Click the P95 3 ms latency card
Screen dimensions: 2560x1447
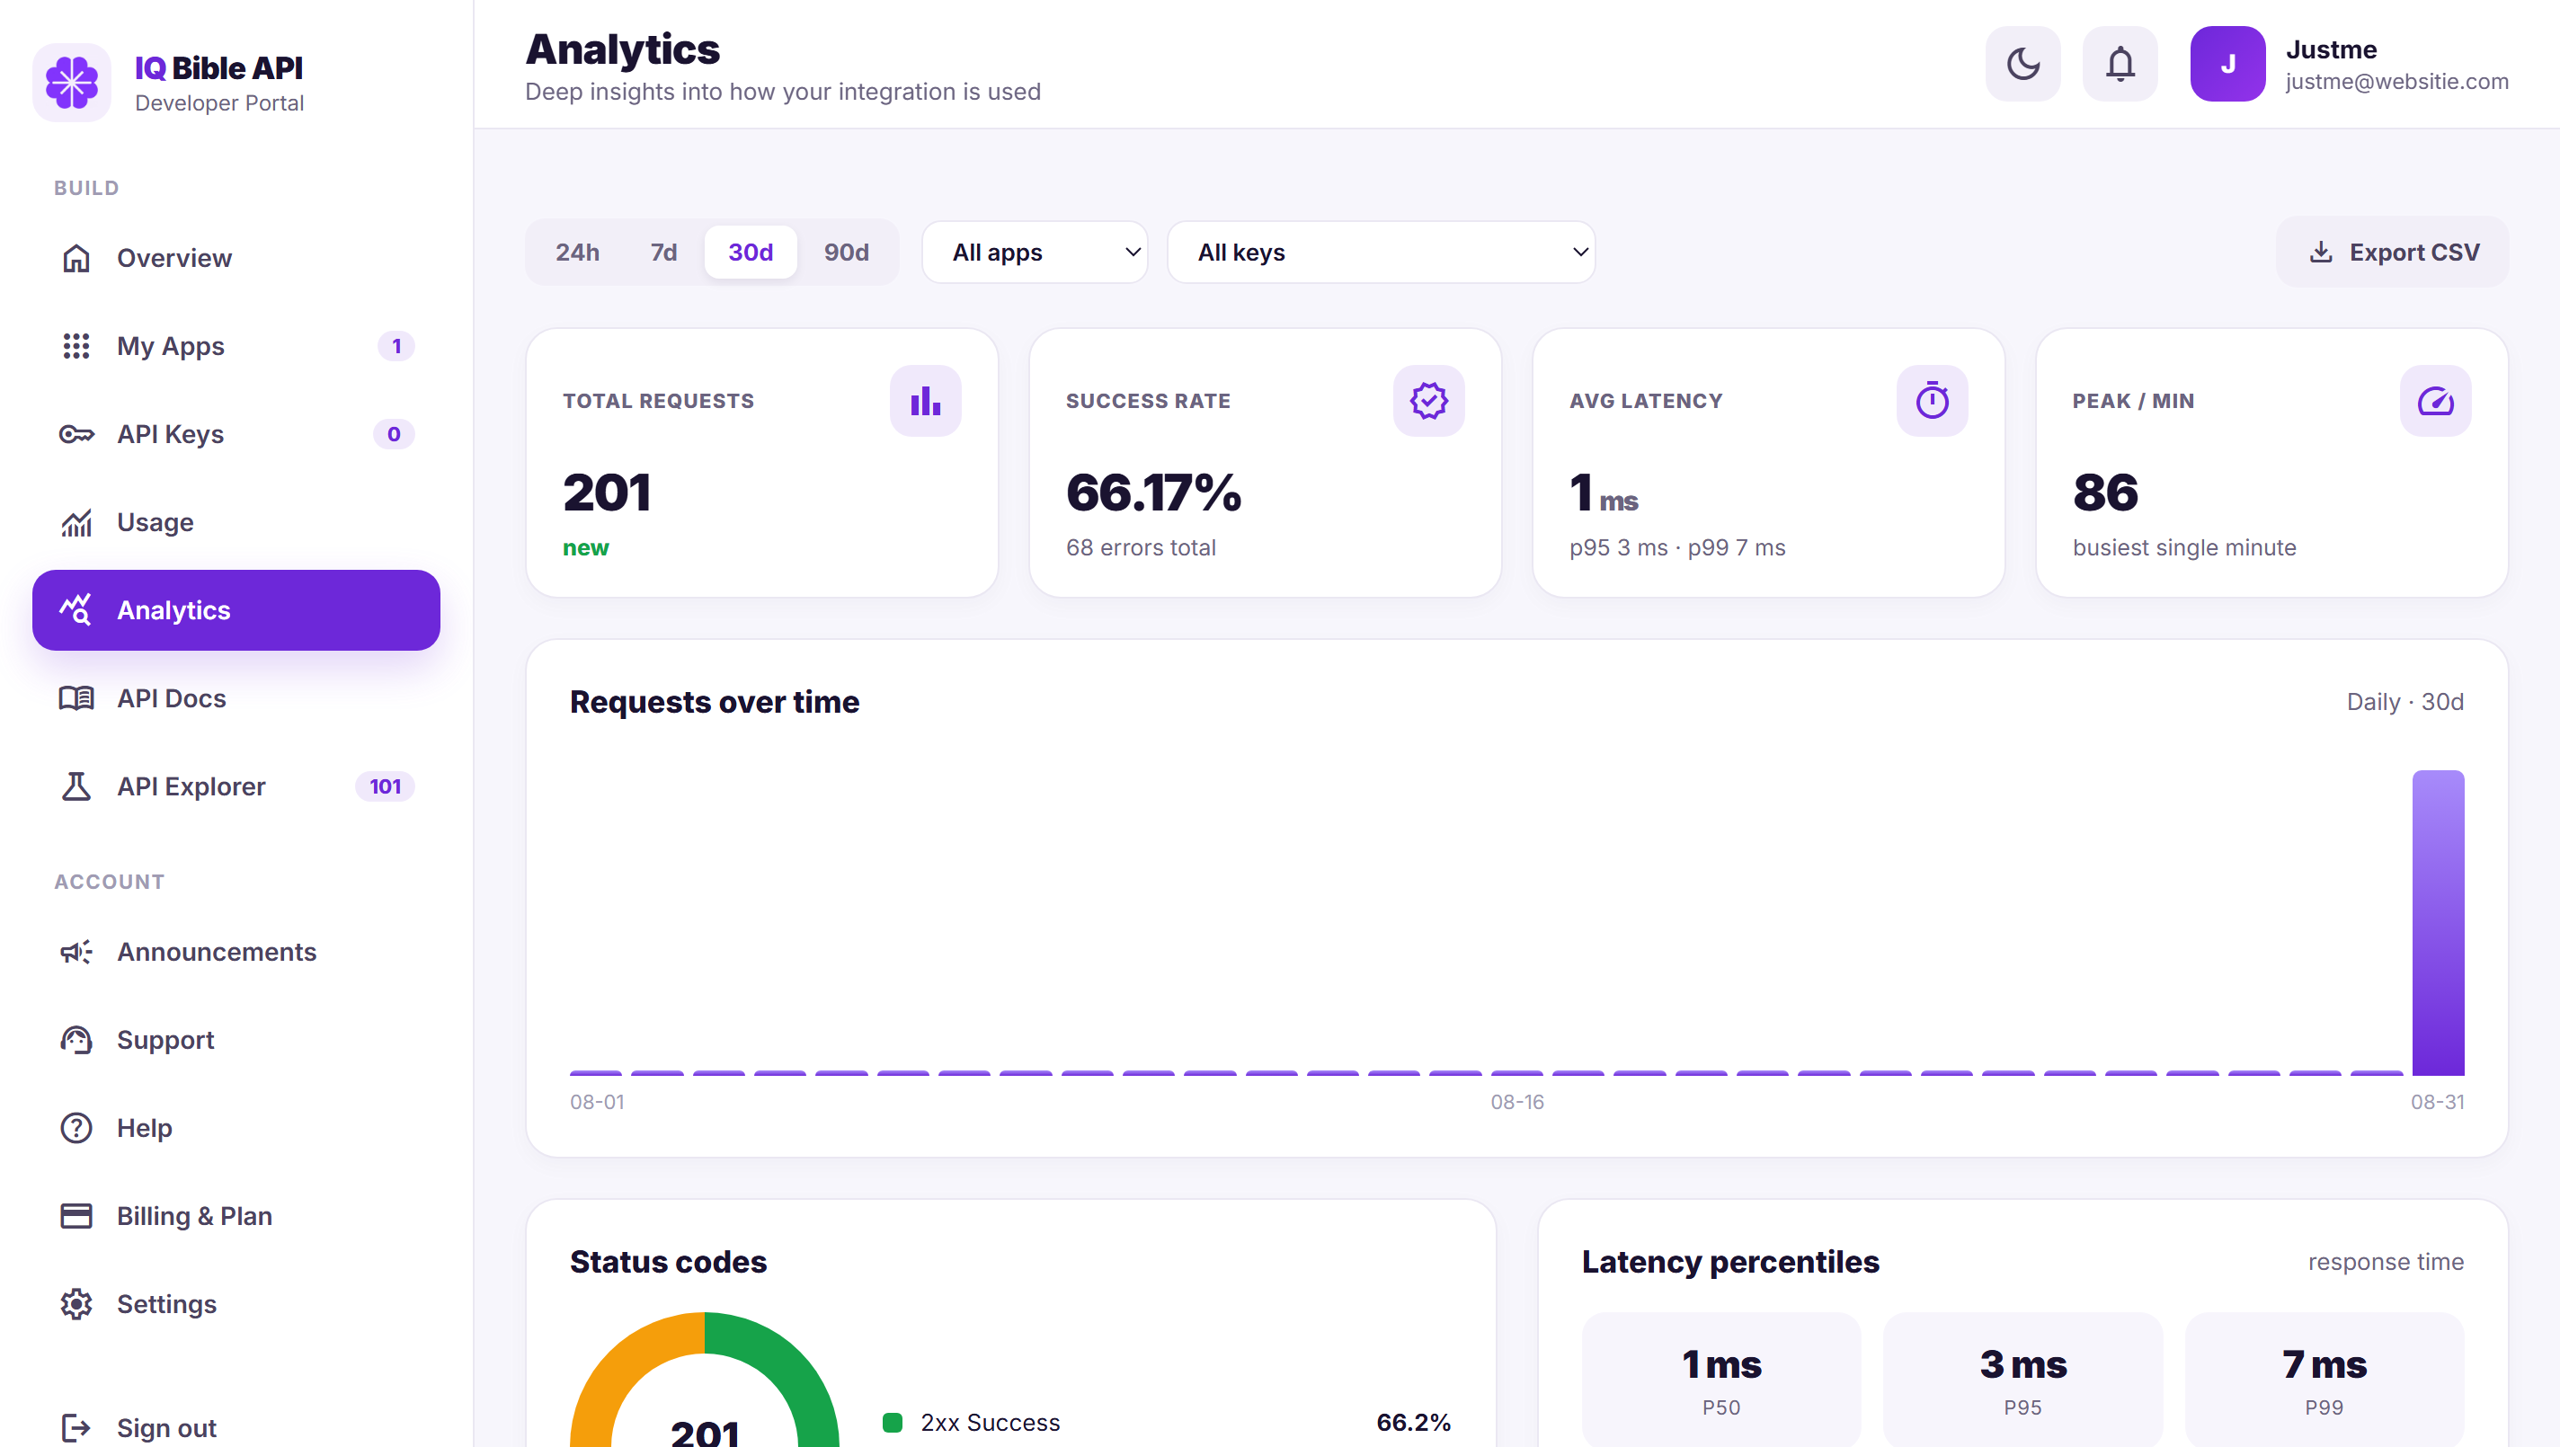(x=2022, y=1380)
